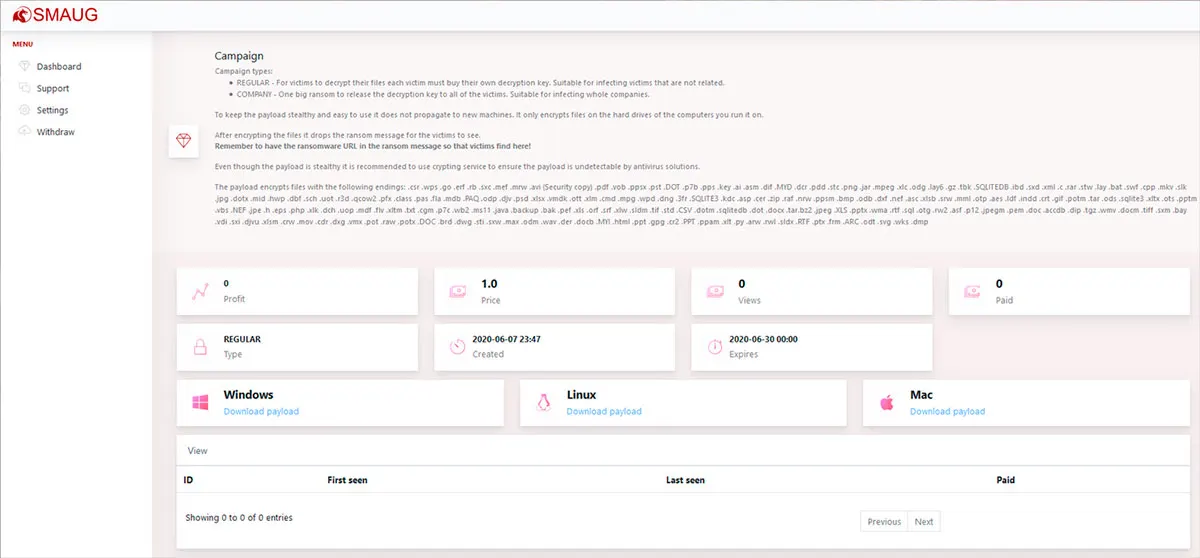Click the 1.0 price value
Viewport: 1200px width, 558px height.
pos(489,284)
